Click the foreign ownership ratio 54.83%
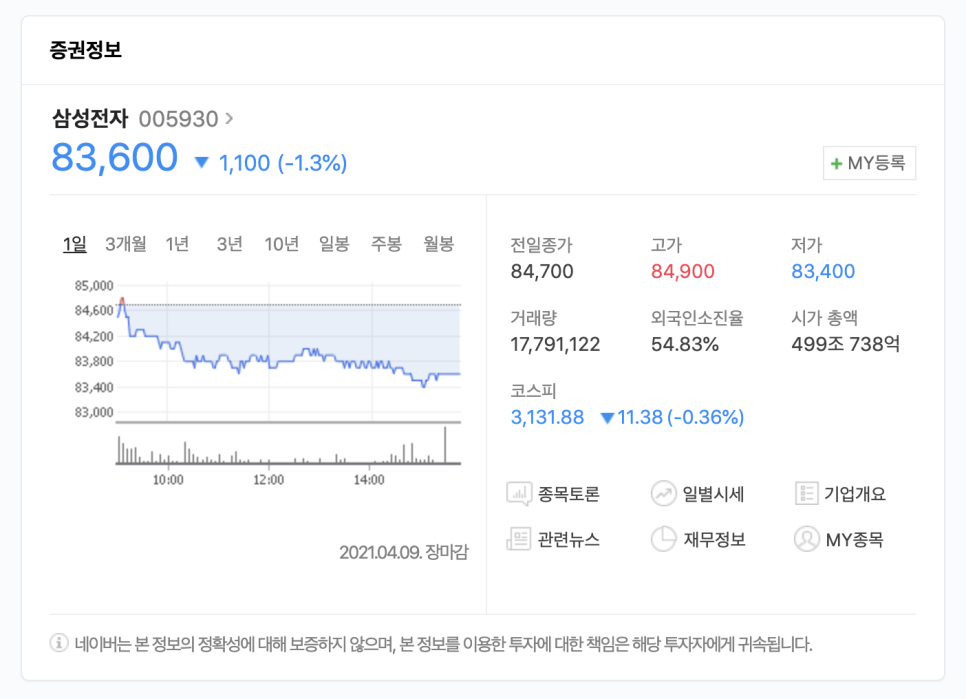Screen dimensions: 966x699 tap(685, 344)
